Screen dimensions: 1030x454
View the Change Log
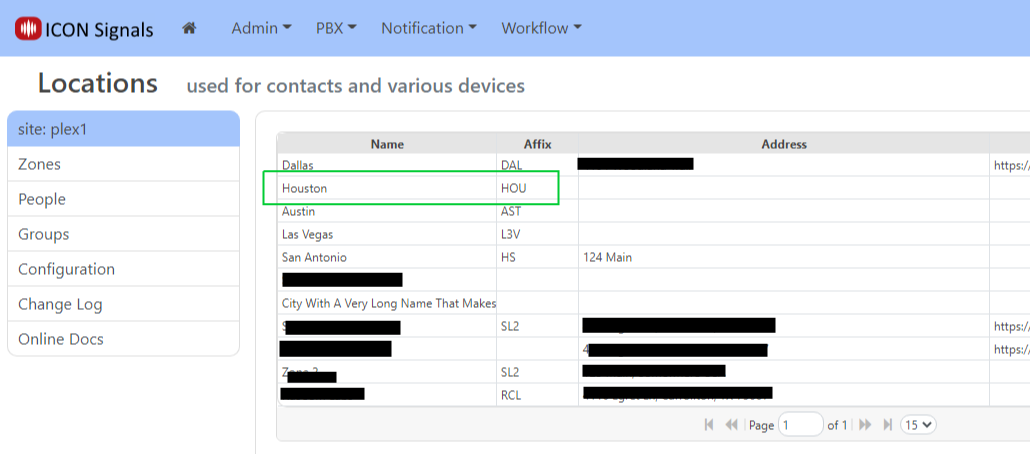pyautogui.click(x=123, y=304)
